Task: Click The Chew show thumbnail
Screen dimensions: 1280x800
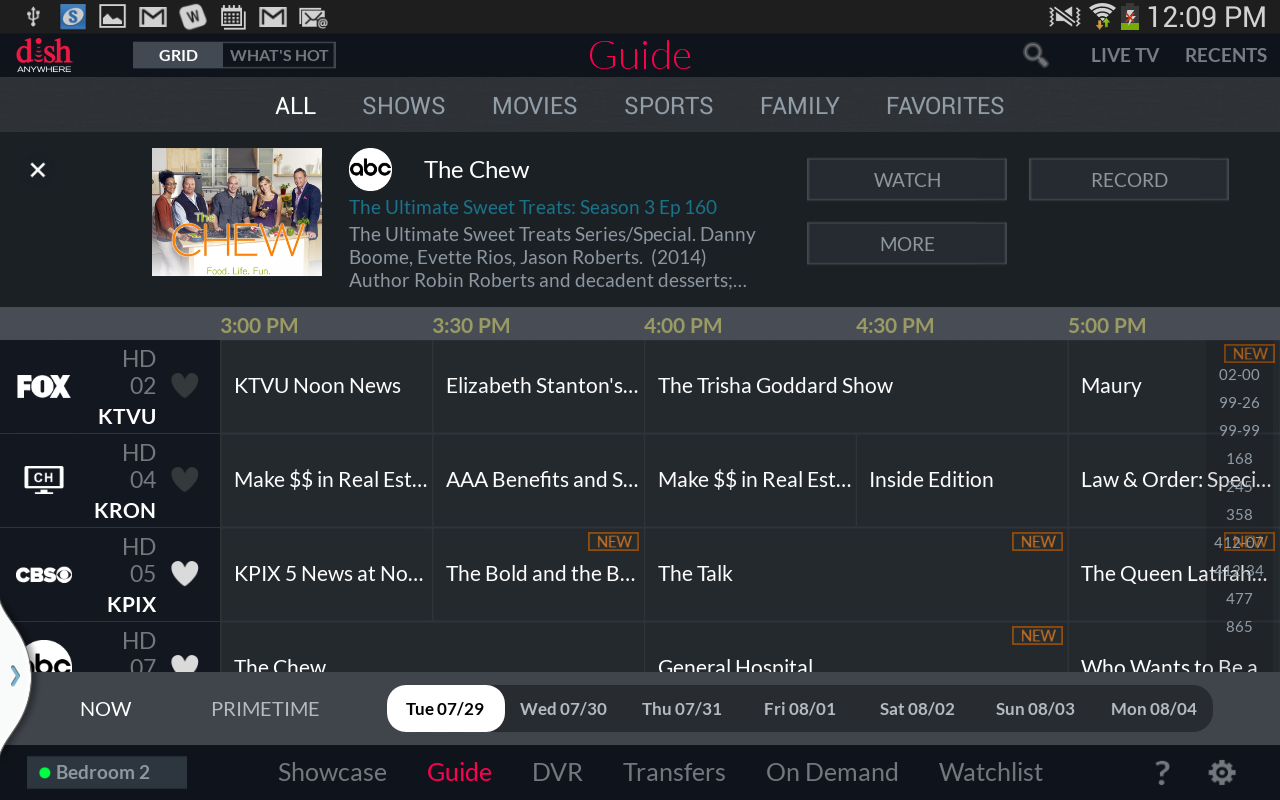Action: [x=237, y=212]
